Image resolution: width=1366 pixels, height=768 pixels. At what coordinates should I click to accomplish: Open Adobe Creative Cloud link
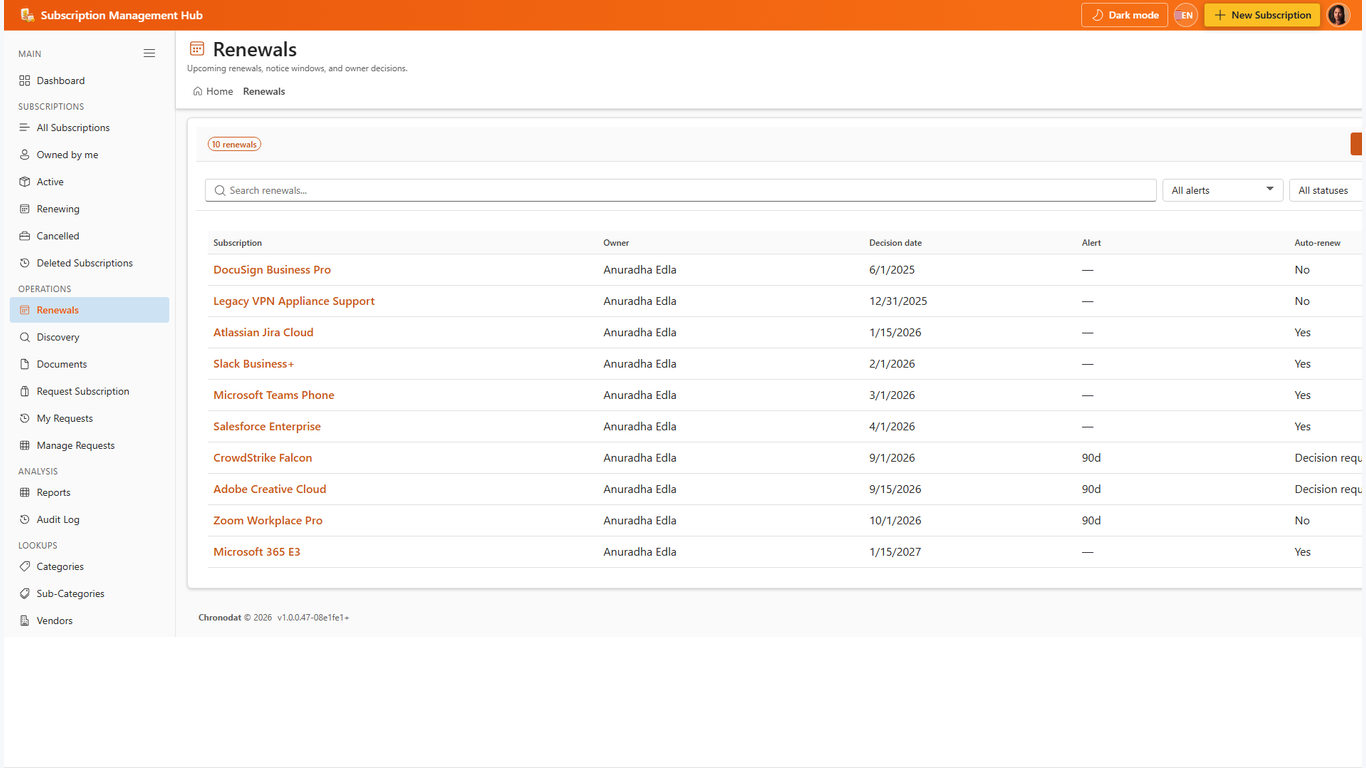click(x=270, y=489)
